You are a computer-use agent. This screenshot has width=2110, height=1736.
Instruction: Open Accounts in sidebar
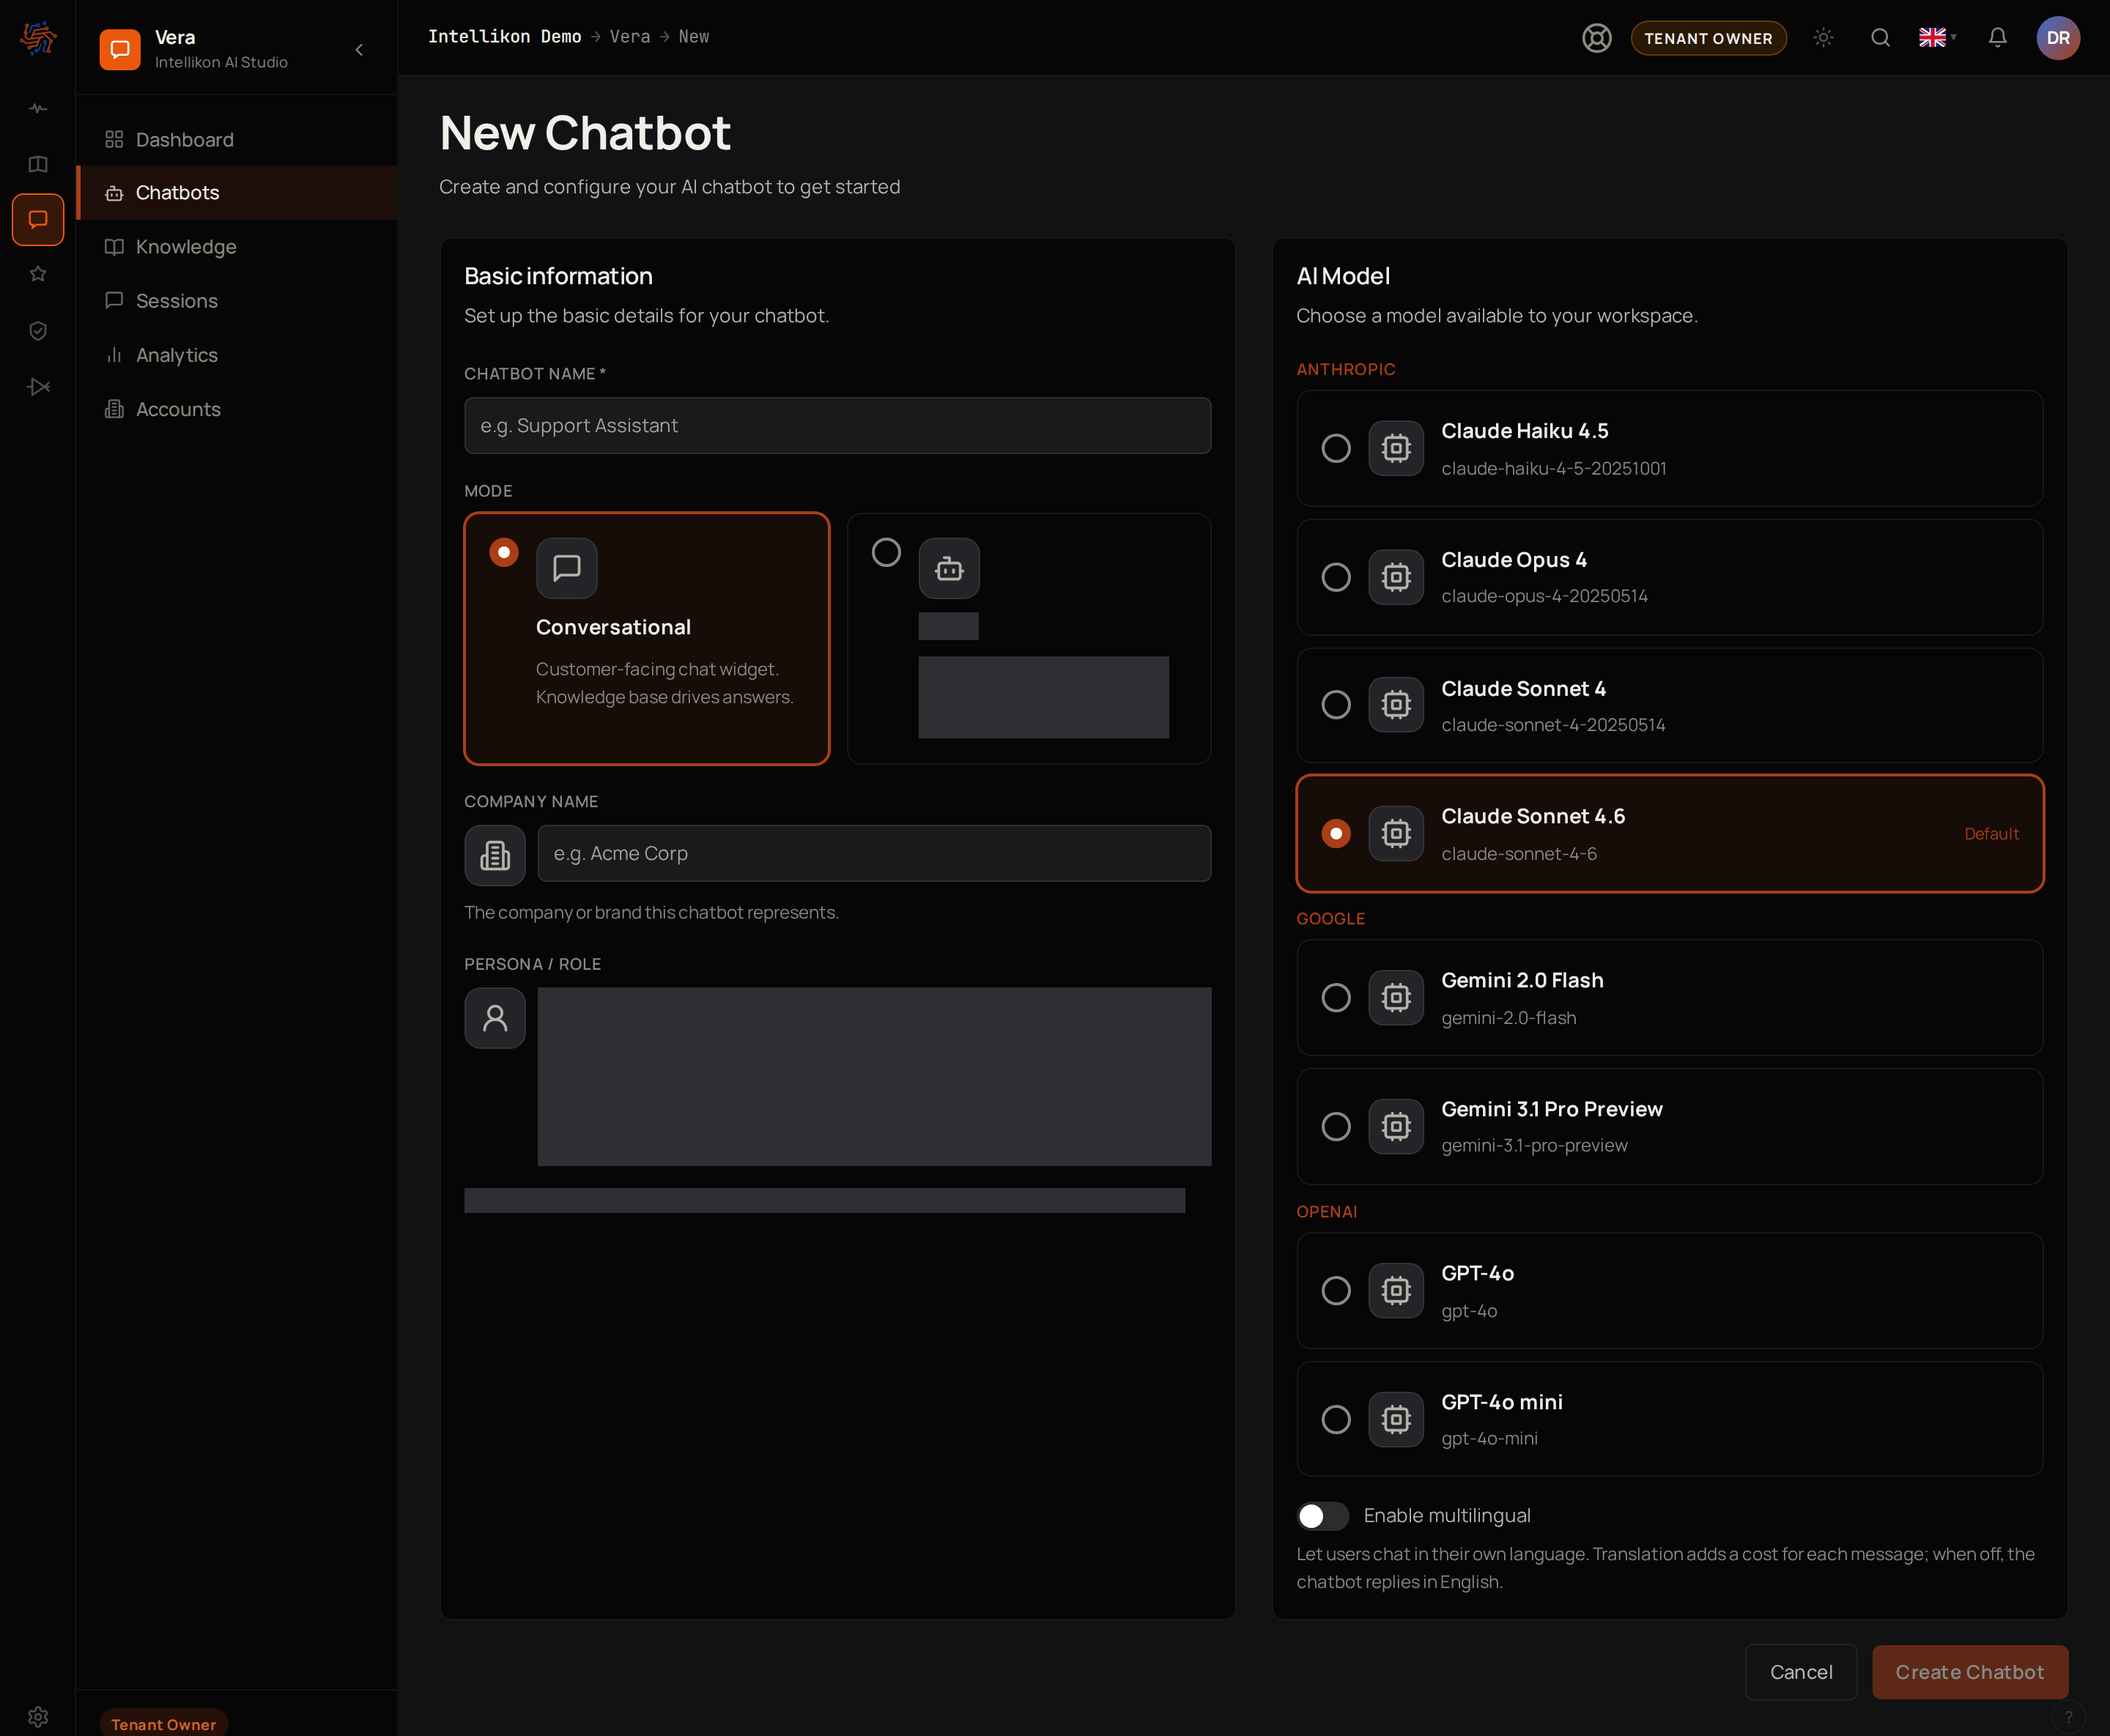coord(237,409)
